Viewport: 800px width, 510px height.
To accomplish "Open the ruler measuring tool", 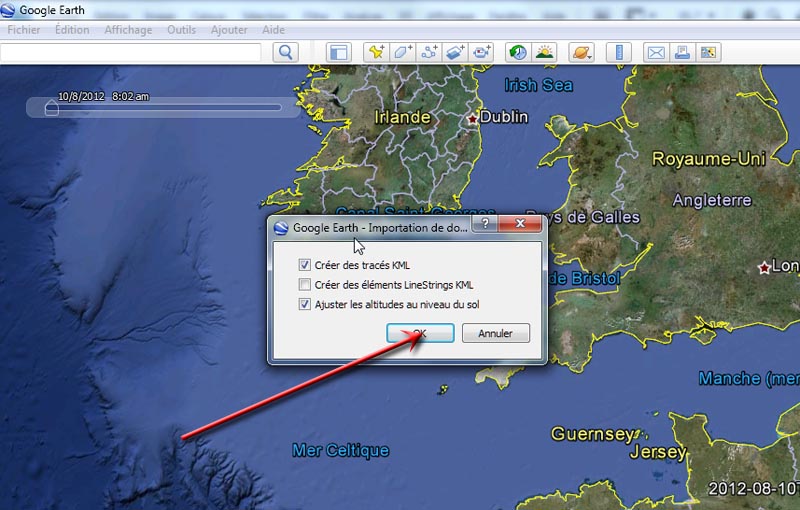I will (619, 53).
